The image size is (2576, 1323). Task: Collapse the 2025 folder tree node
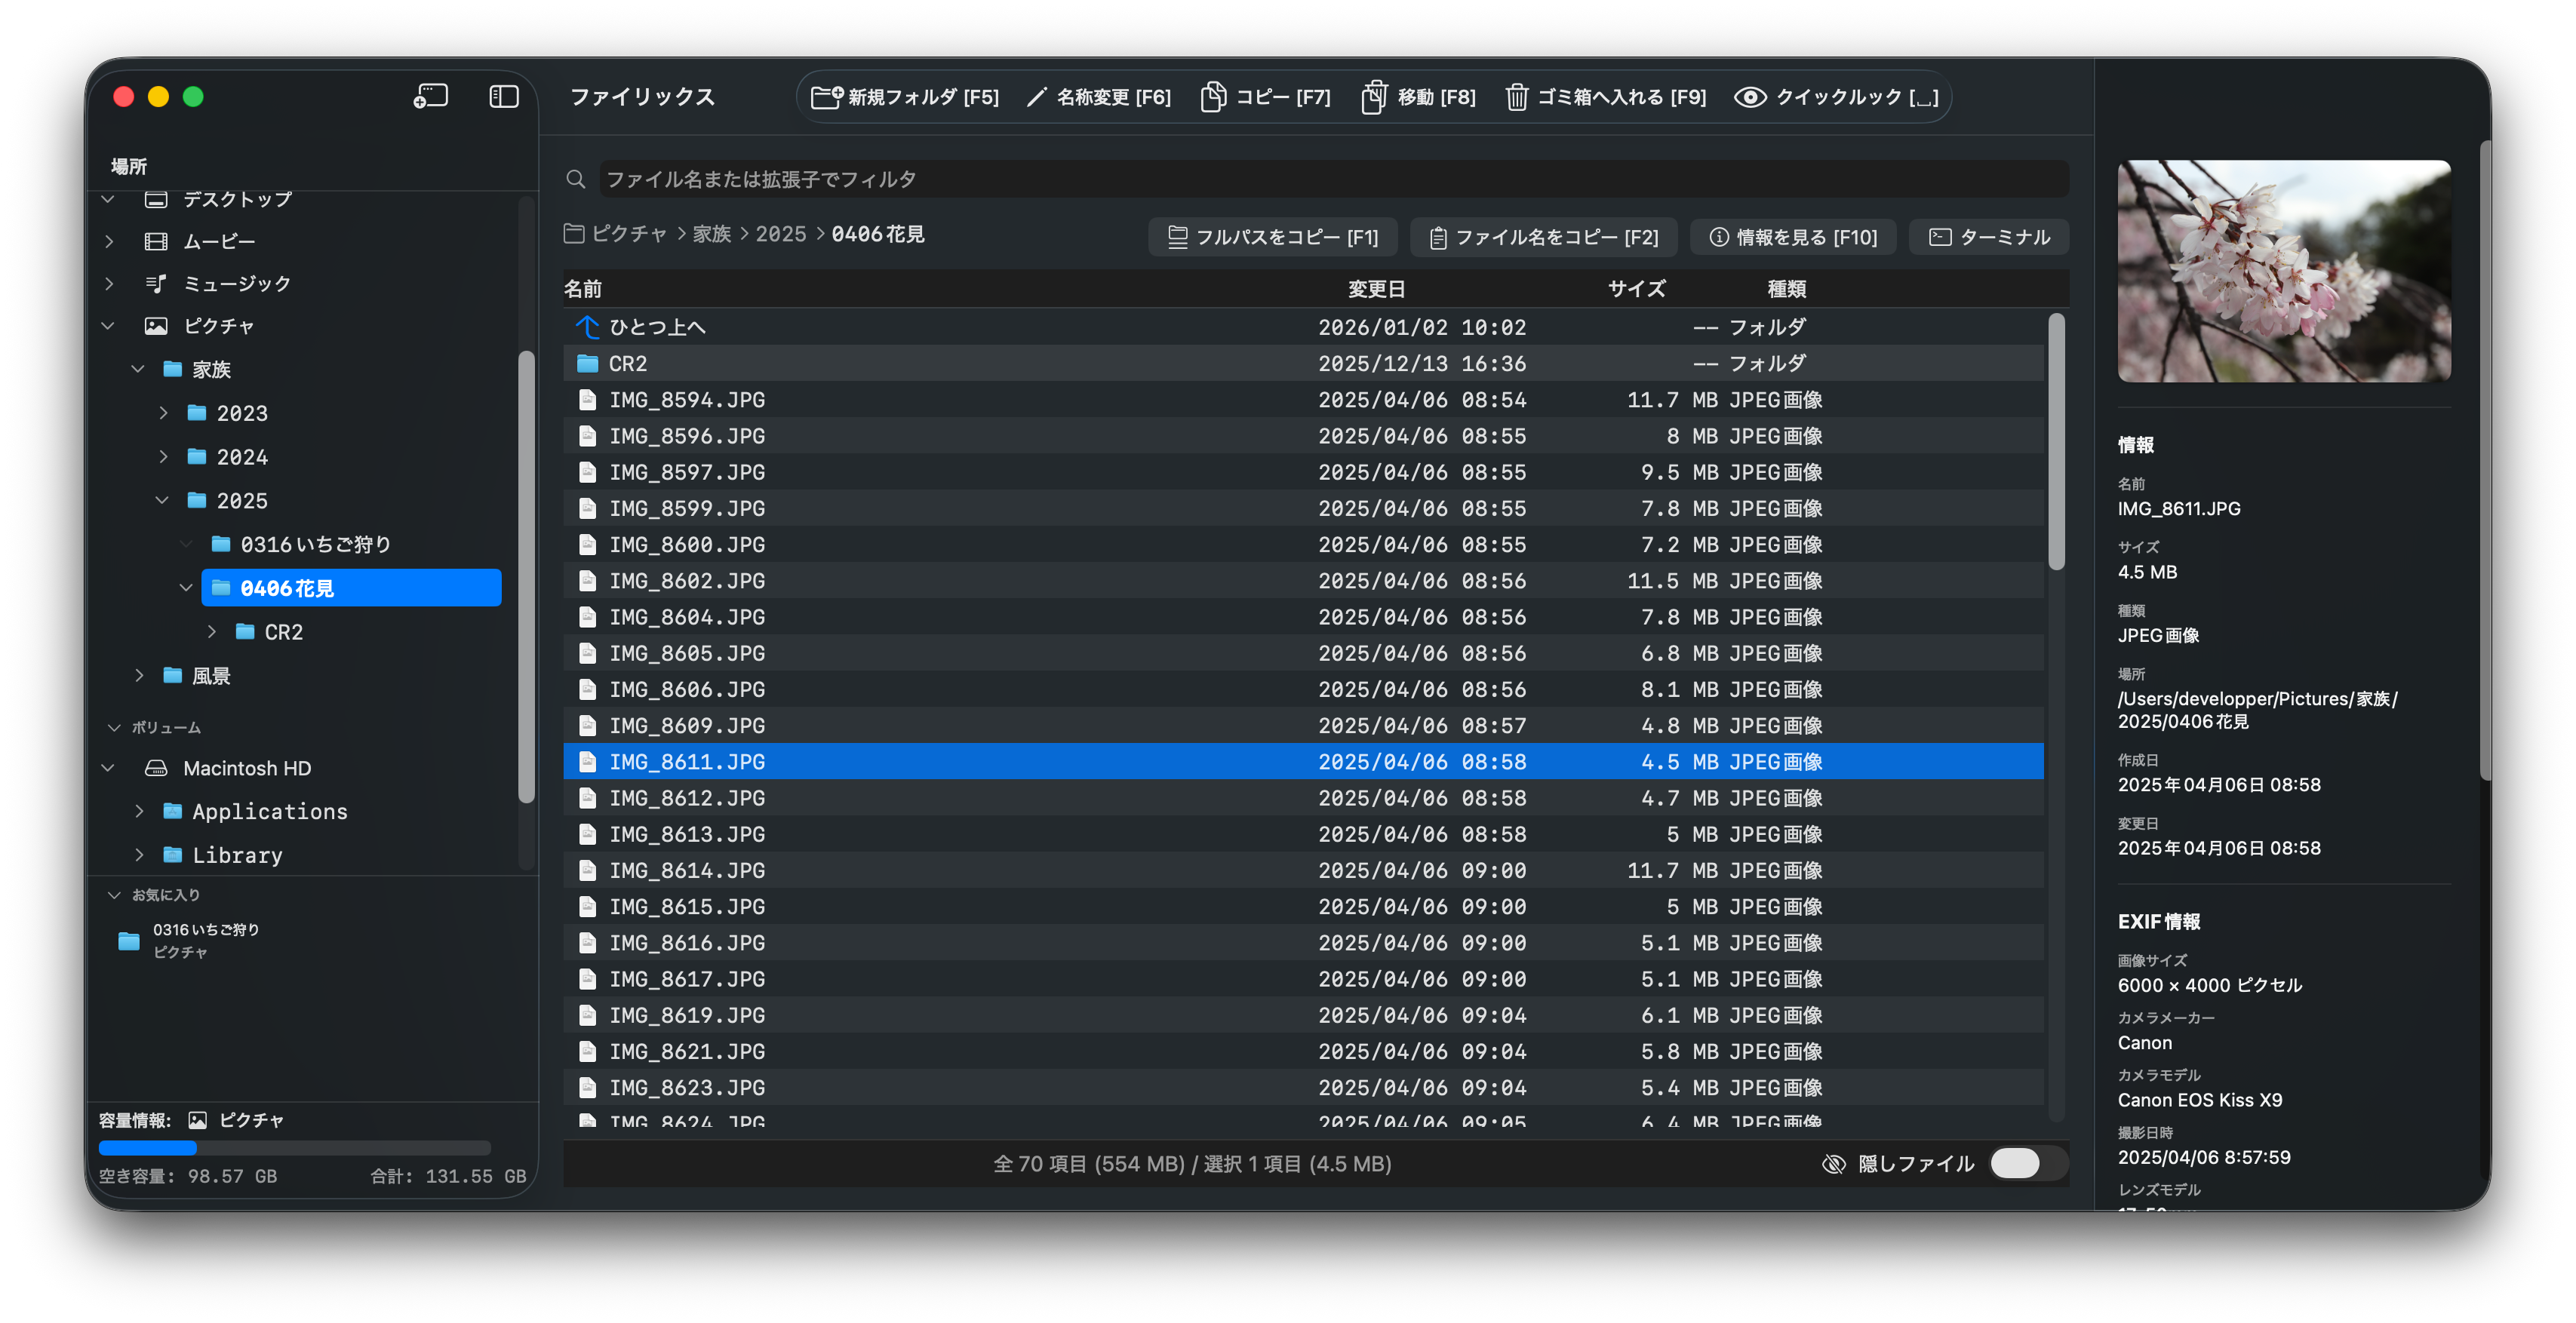[x=162, y=501]
